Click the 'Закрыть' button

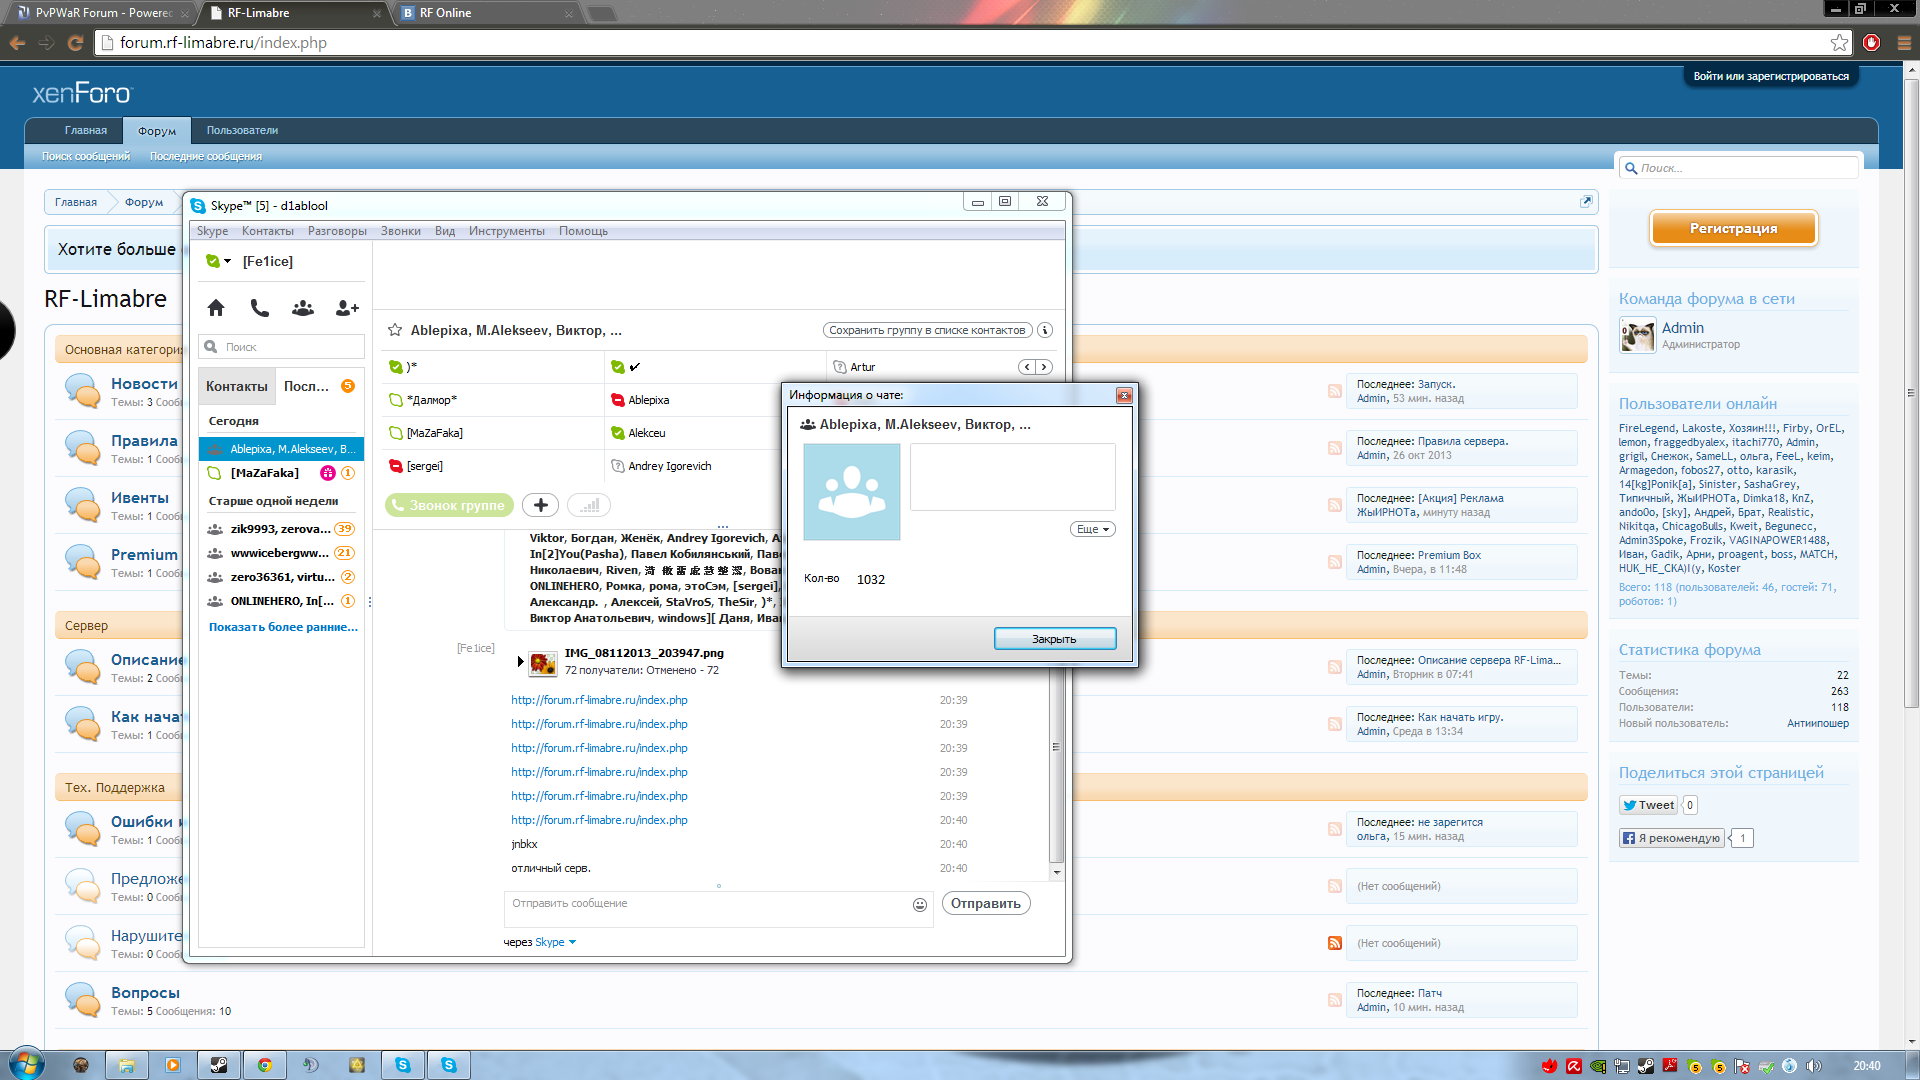tap(1055, 639)
